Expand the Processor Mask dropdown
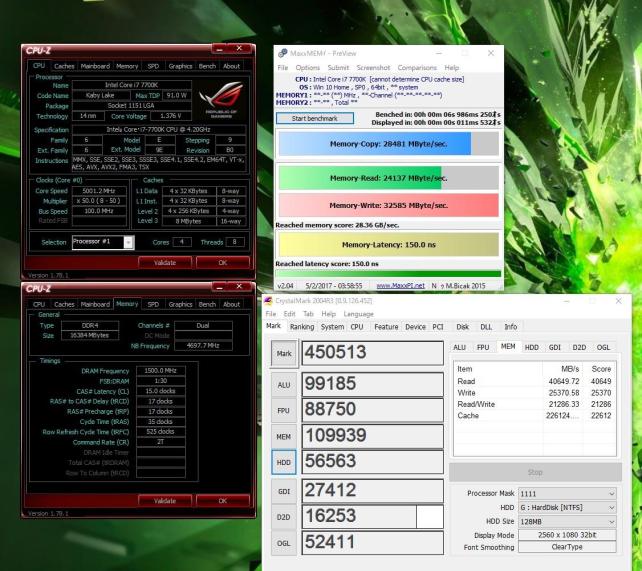Screen dimensions: 642x571 (x=611, y=494)
